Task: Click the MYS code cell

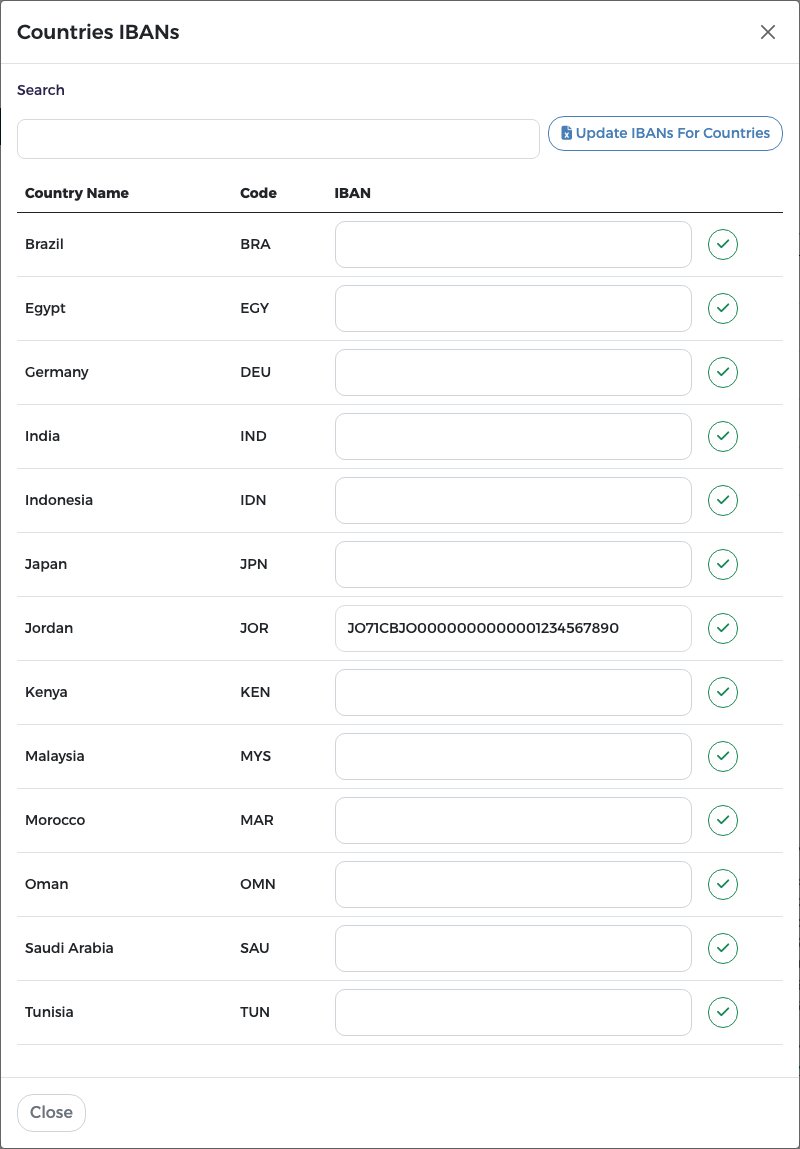Action: (256, 756)
